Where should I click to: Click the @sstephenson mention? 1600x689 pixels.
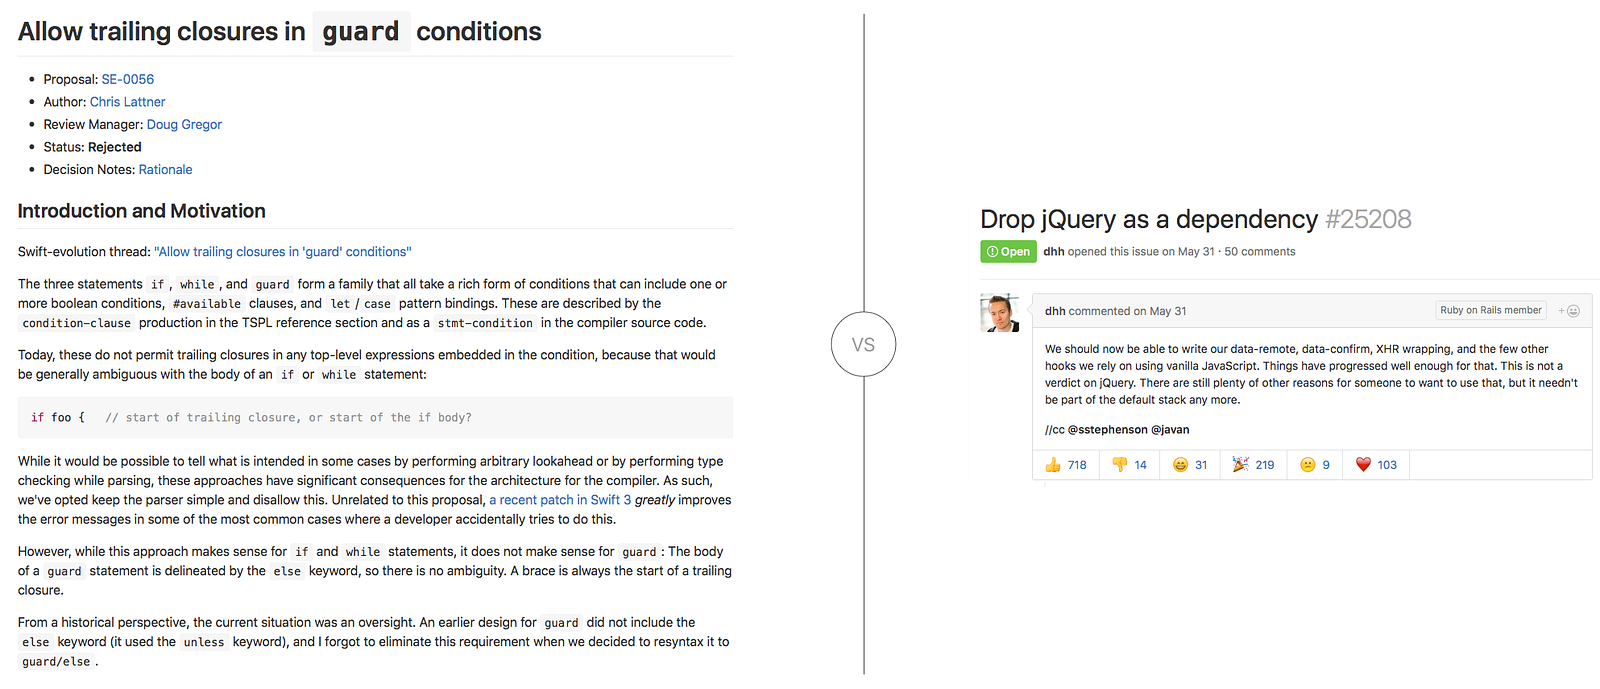(x=1108, y=430)
